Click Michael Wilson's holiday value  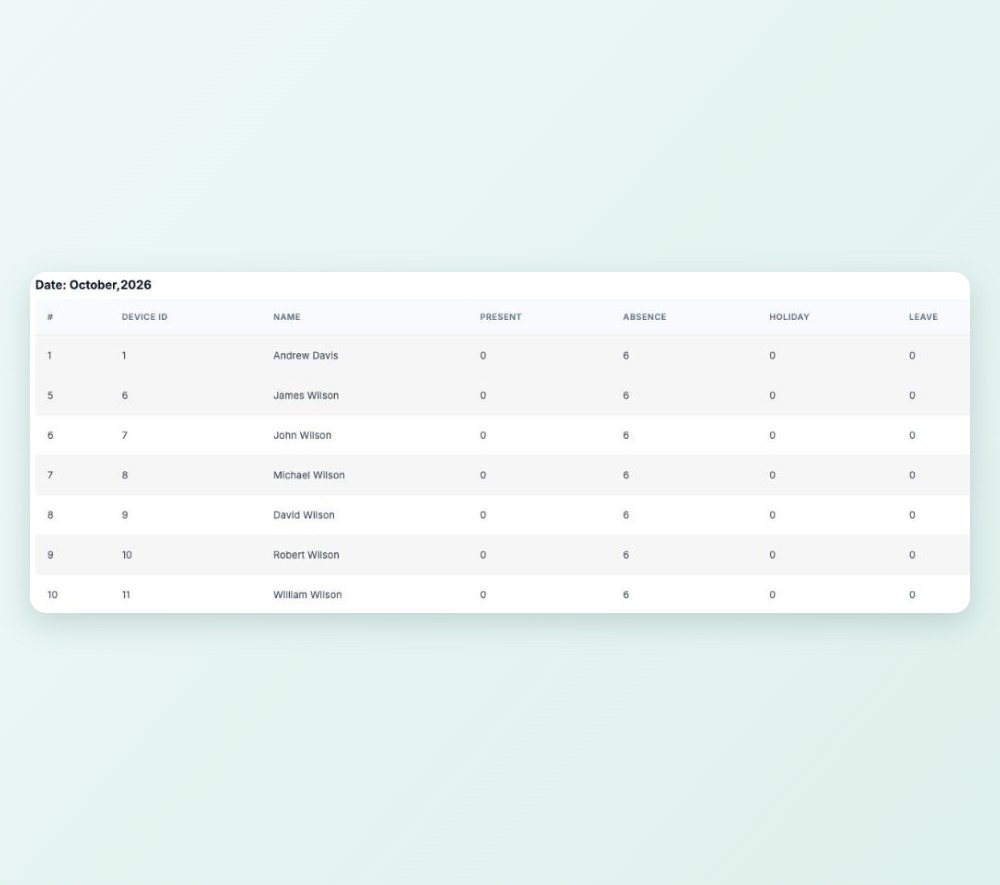pyautogui.click(x=772, y=475)
